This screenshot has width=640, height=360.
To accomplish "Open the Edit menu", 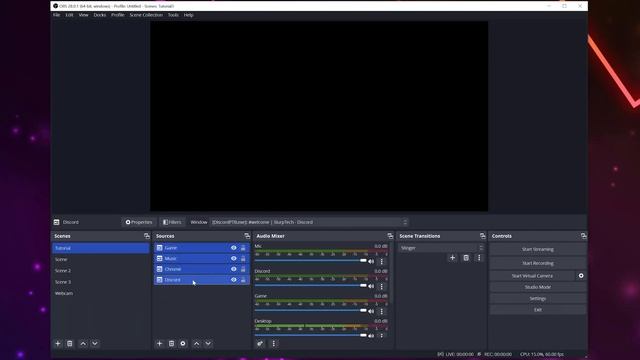I will point(69,15).
